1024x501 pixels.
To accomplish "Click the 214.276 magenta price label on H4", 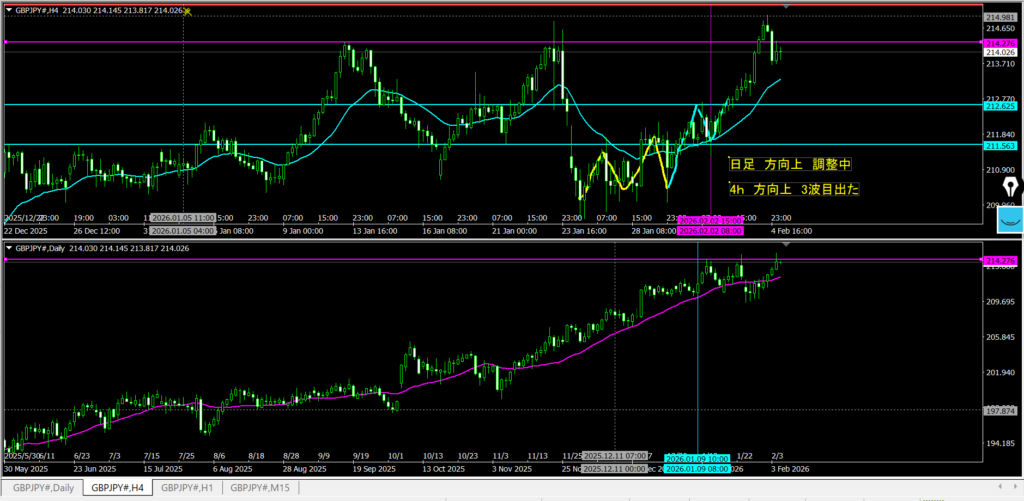I will 1000,43.
